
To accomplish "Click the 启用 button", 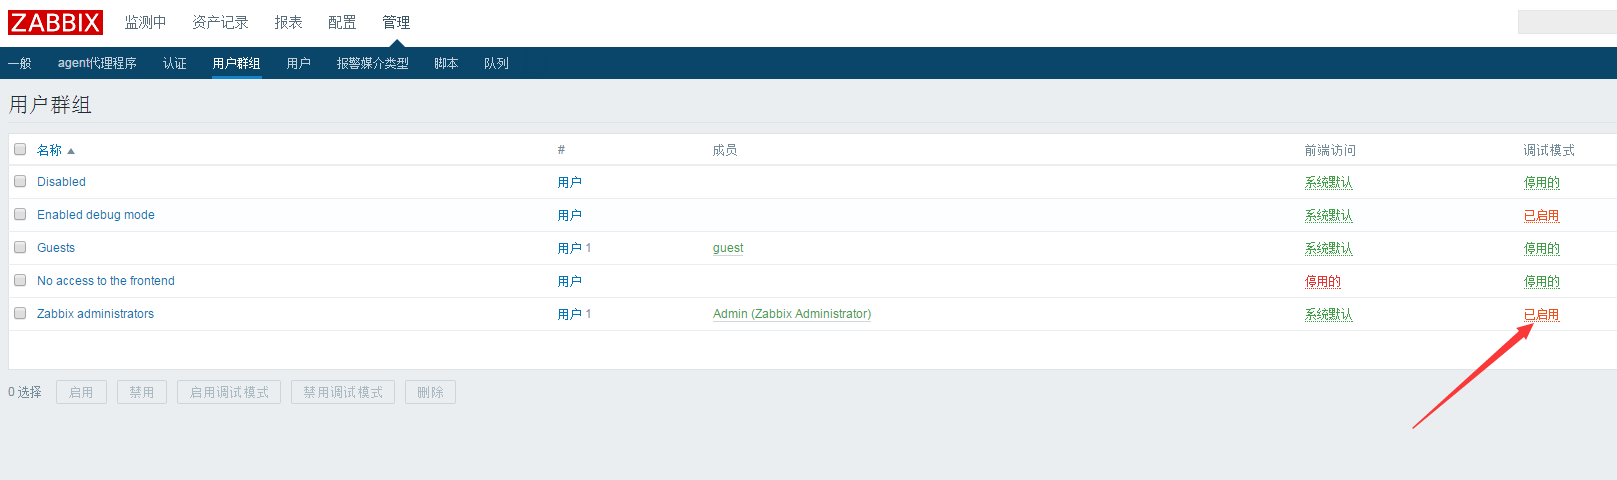I will [x=81, y=392].
